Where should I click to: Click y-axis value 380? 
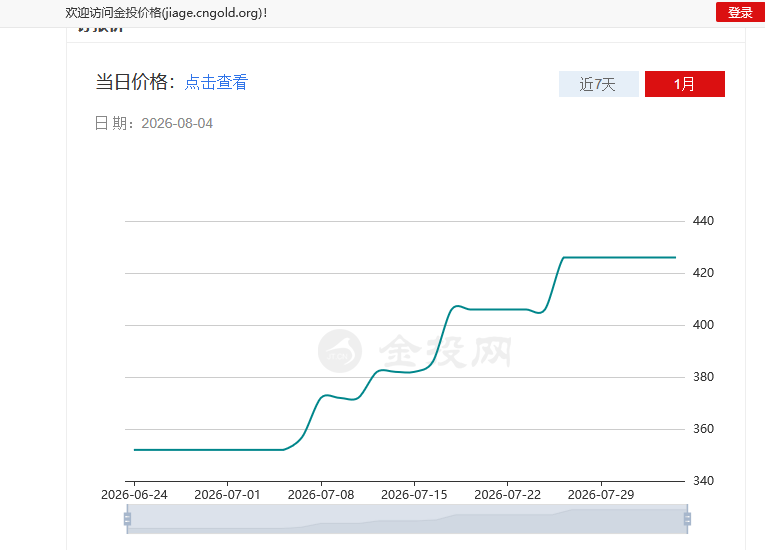tap(703, 377)
